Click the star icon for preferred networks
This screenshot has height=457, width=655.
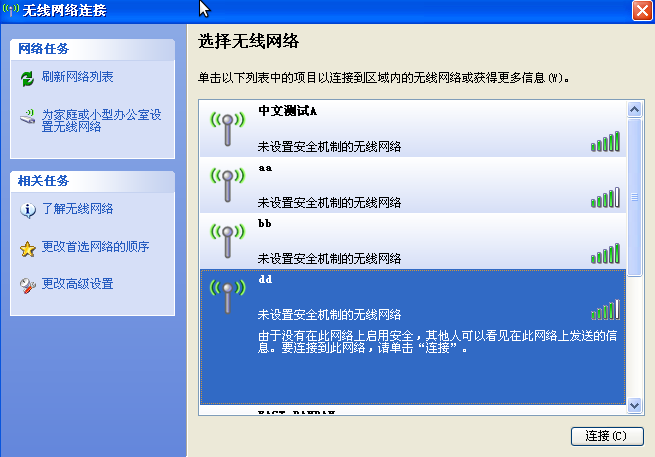28,249
